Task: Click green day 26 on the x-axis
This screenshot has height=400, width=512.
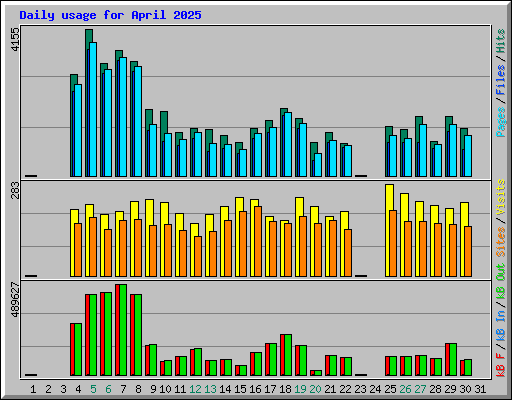Action: 405,389
